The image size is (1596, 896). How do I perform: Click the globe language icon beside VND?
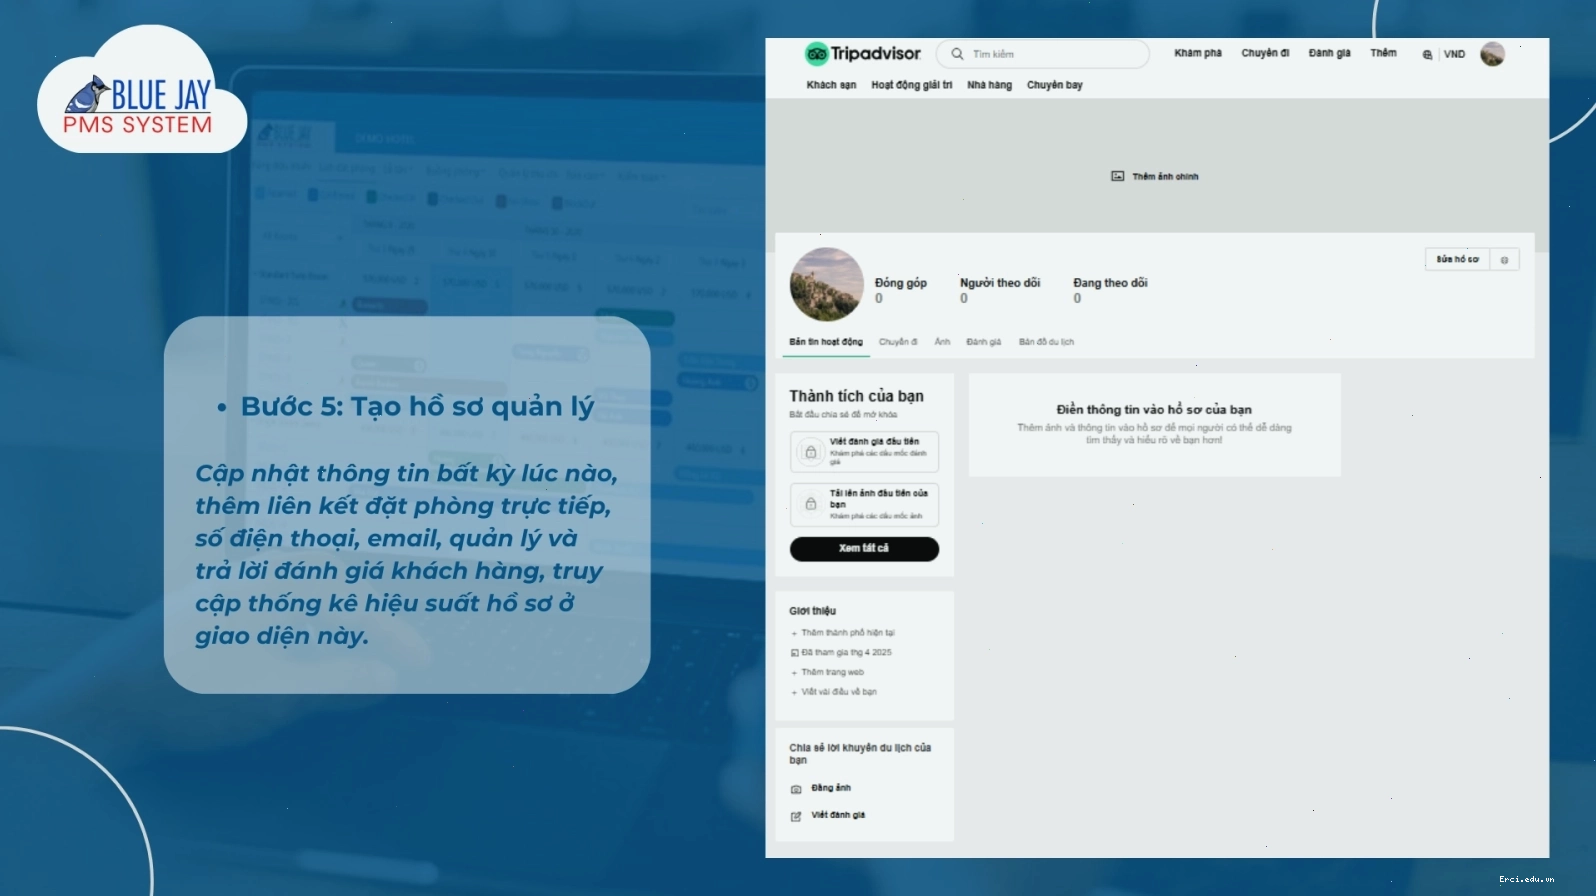click(x=1427, y=54)
